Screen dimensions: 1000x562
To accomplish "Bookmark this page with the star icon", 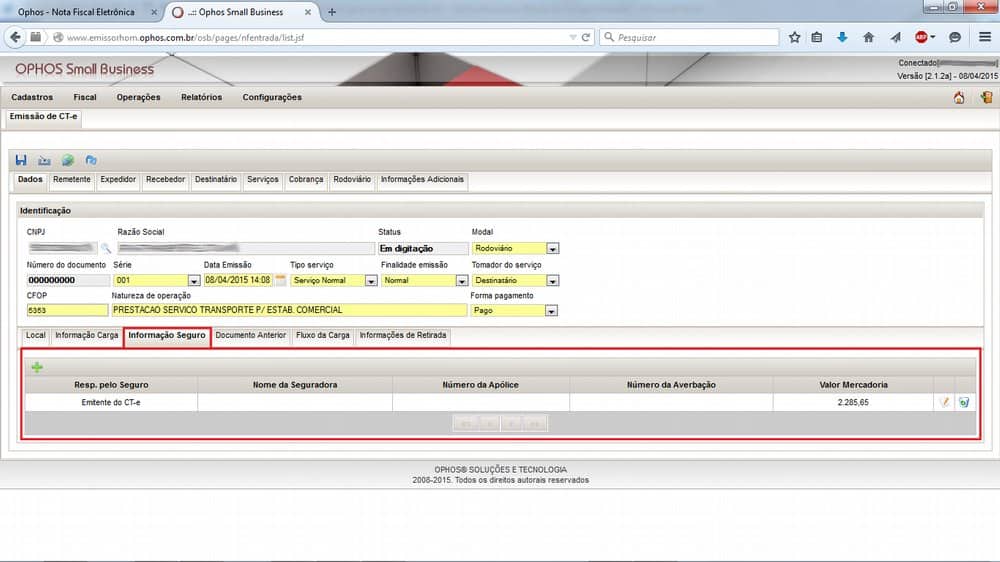I will [x=794, y=37].
